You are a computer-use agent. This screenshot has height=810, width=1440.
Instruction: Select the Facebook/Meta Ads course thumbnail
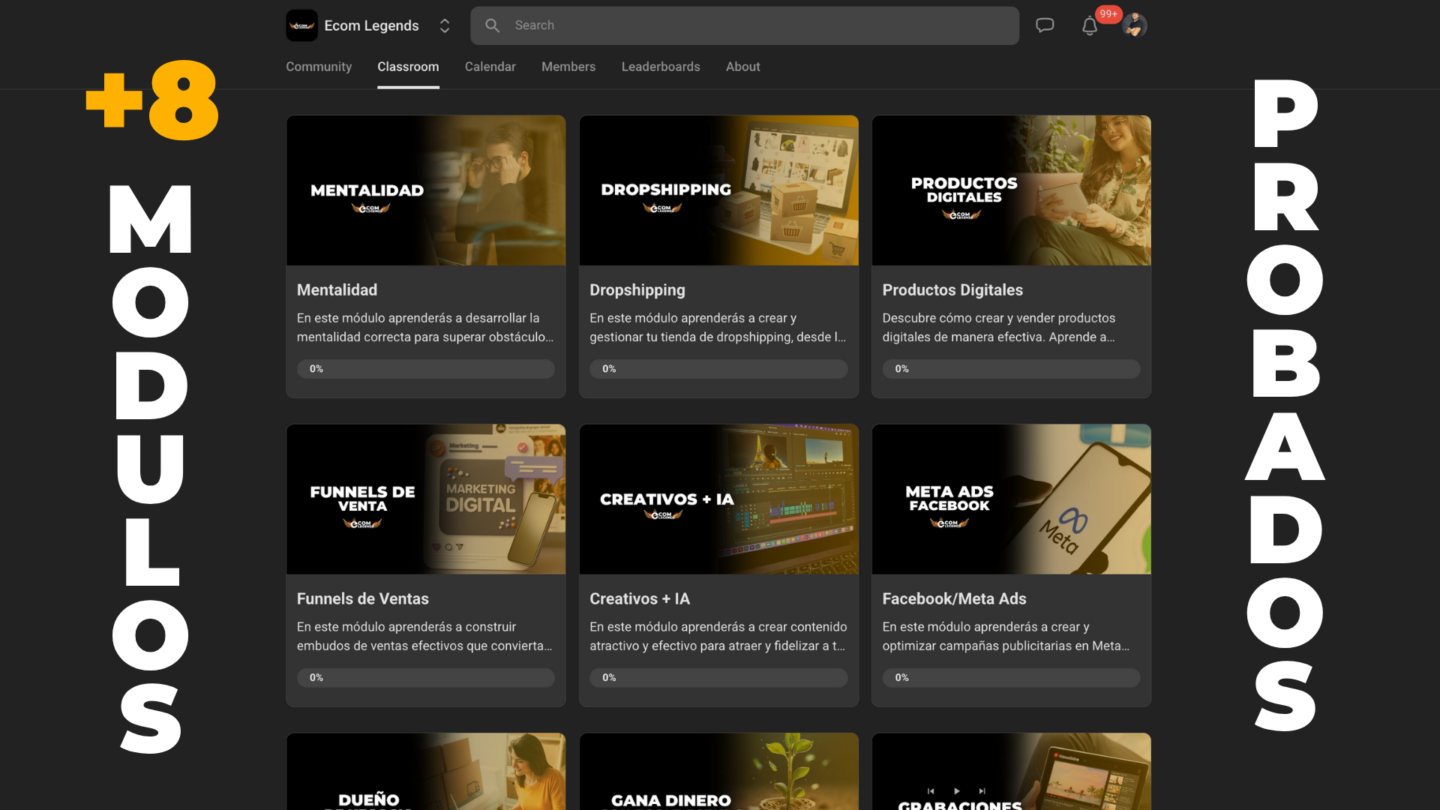point(1011,500)
